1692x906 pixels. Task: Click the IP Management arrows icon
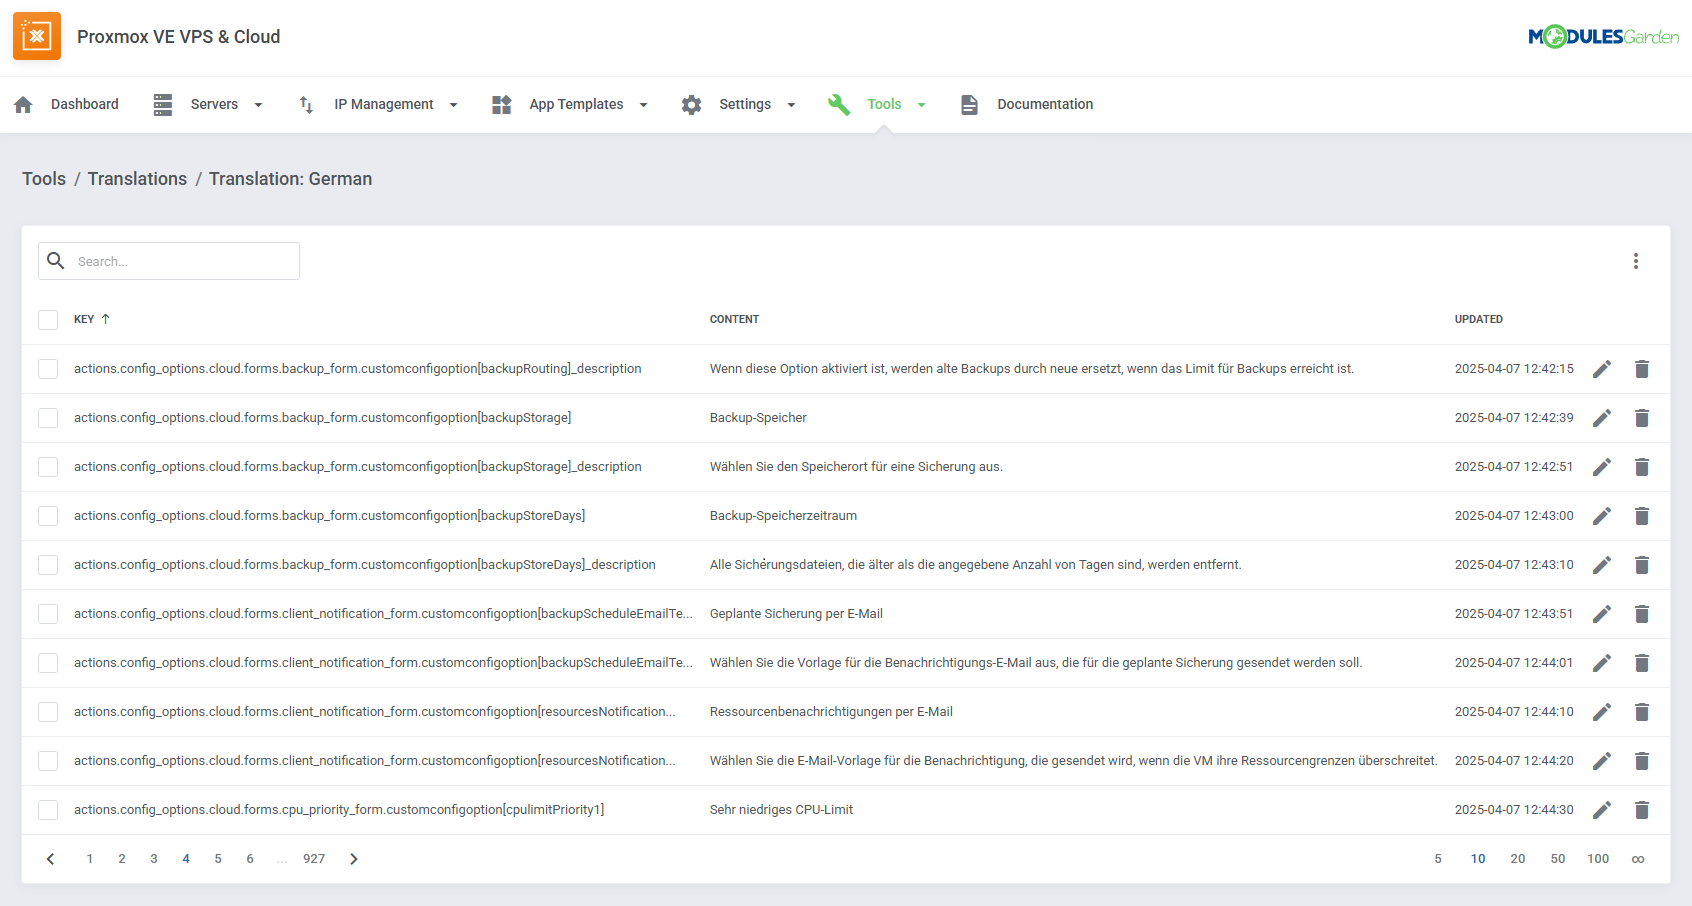[x=306, y=104]
